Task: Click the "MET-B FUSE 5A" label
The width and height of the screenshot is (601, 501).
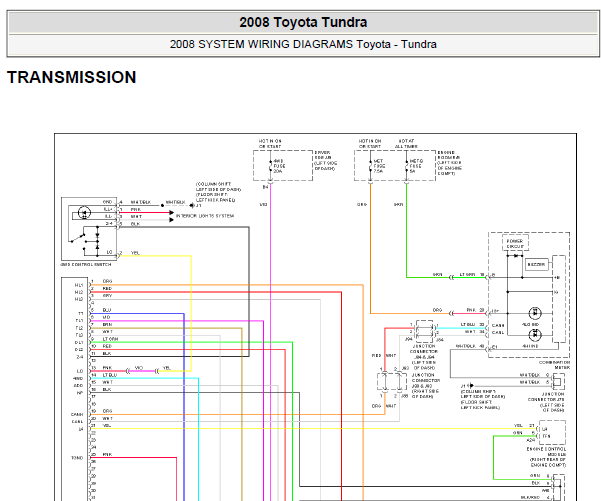Action: click(x=416, y=166)
